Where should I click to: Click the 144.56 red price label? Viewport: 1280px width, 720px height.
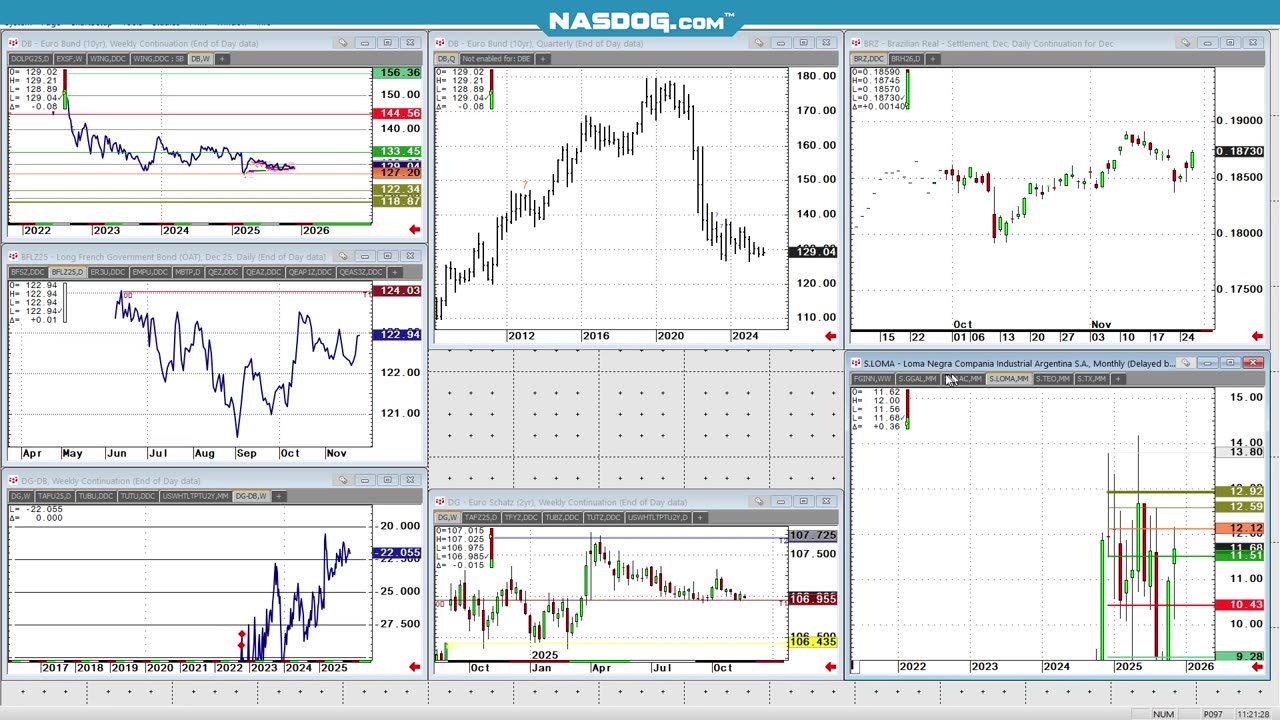(x=397, y=113)
